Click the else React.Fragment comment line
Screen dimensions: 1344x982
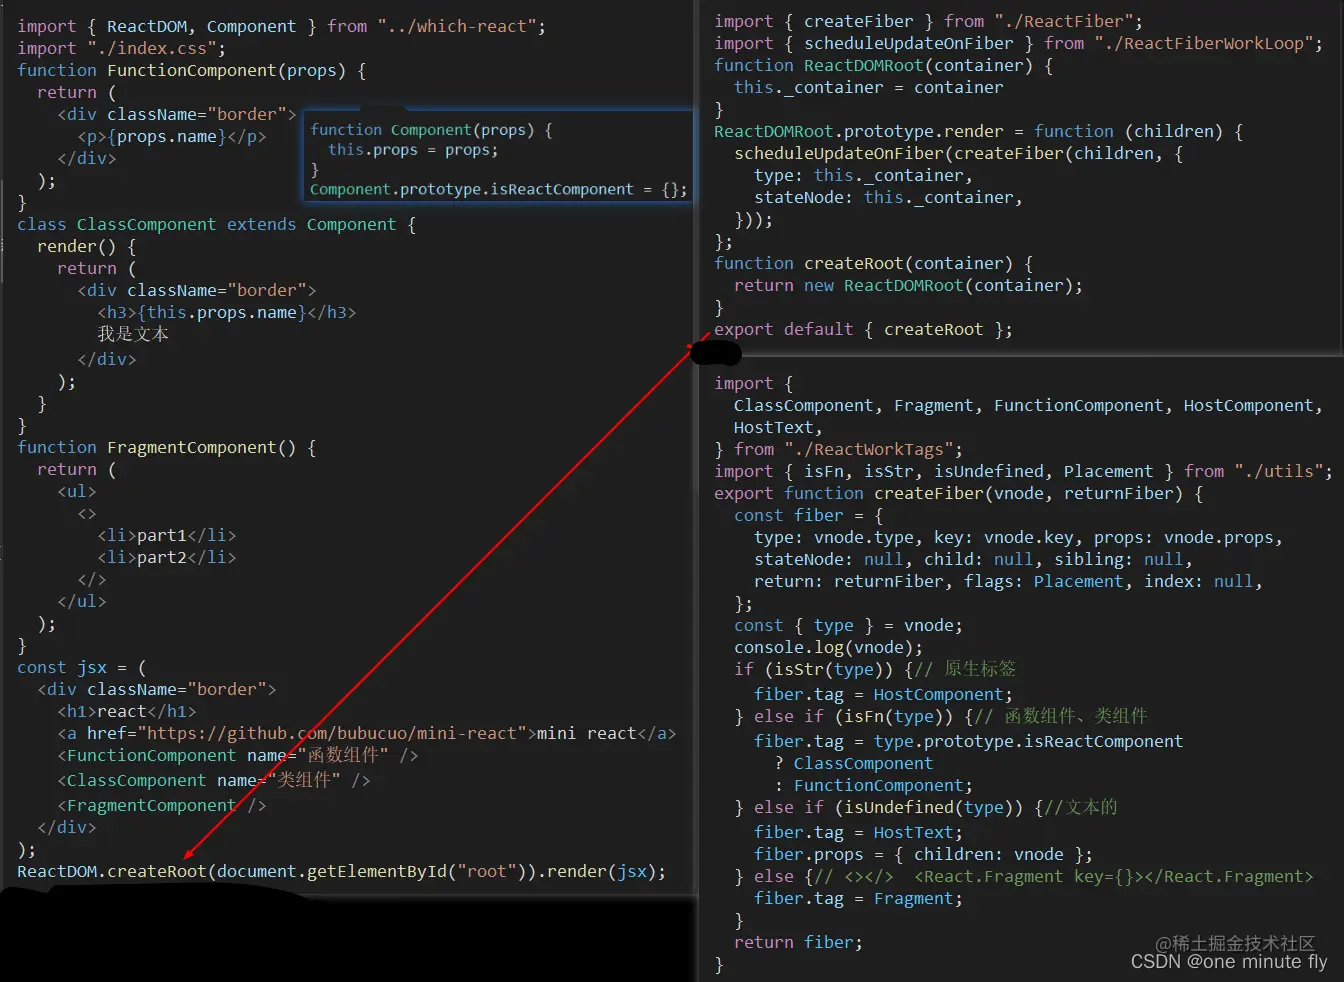1024,876
